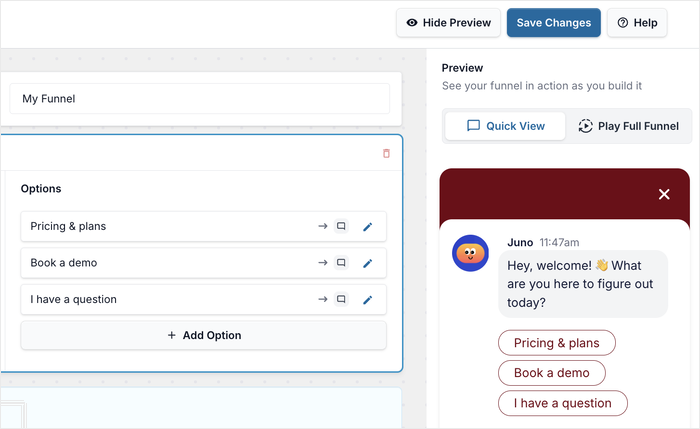Close the chat preview widget

664,194
